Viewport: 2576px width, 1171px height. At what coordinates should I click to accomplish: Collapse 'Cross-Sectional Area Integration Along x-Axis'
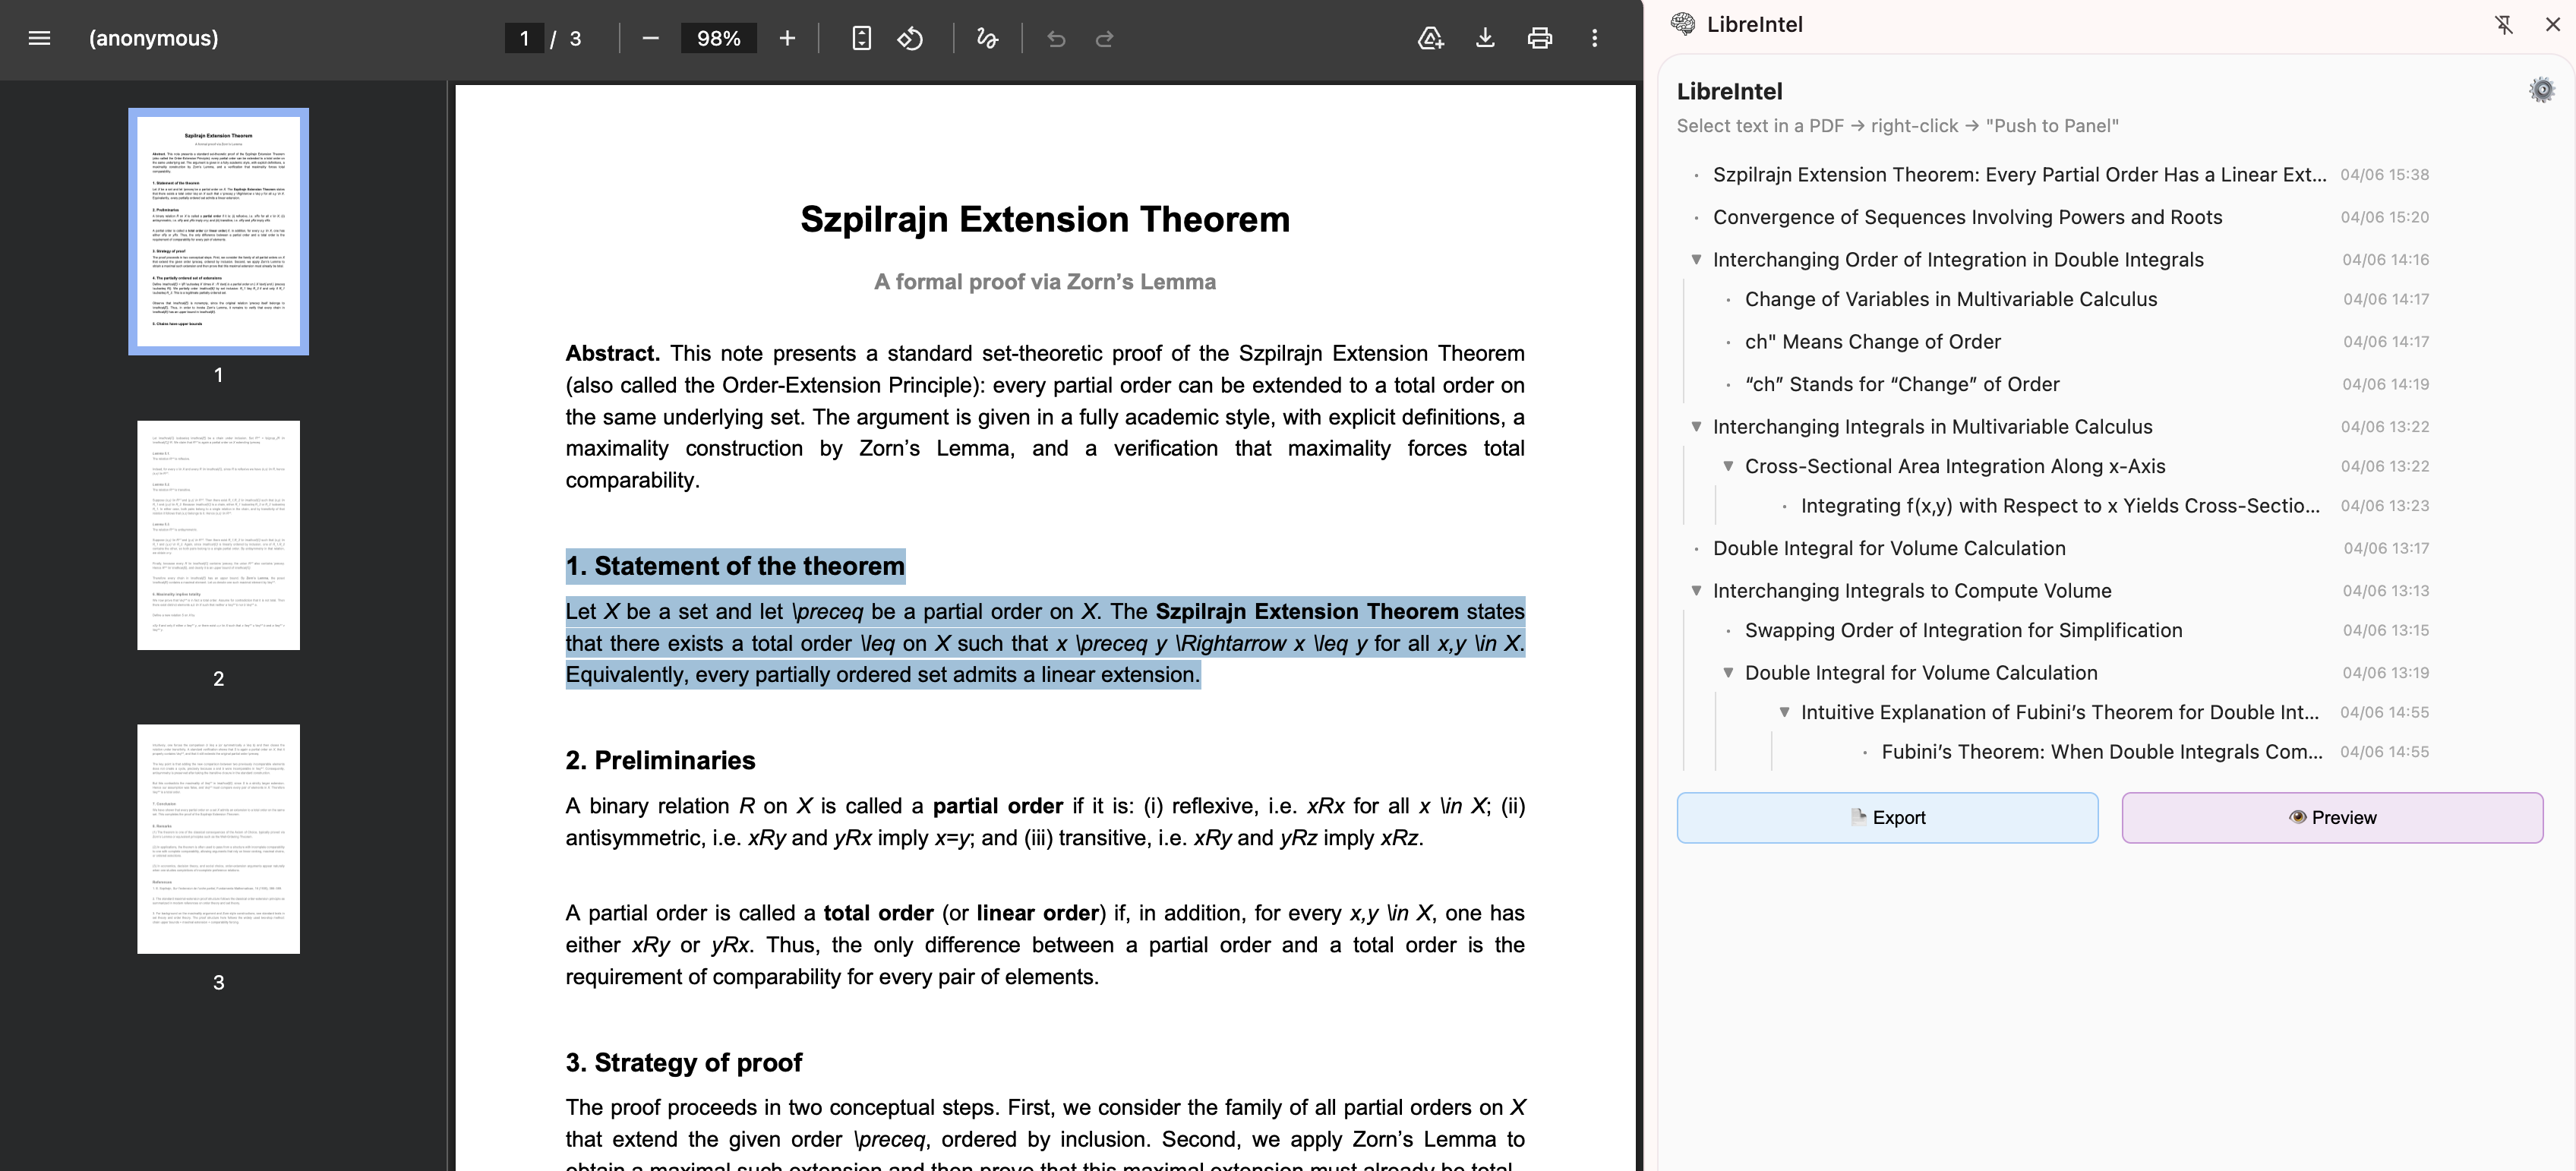pos(1730,465)
